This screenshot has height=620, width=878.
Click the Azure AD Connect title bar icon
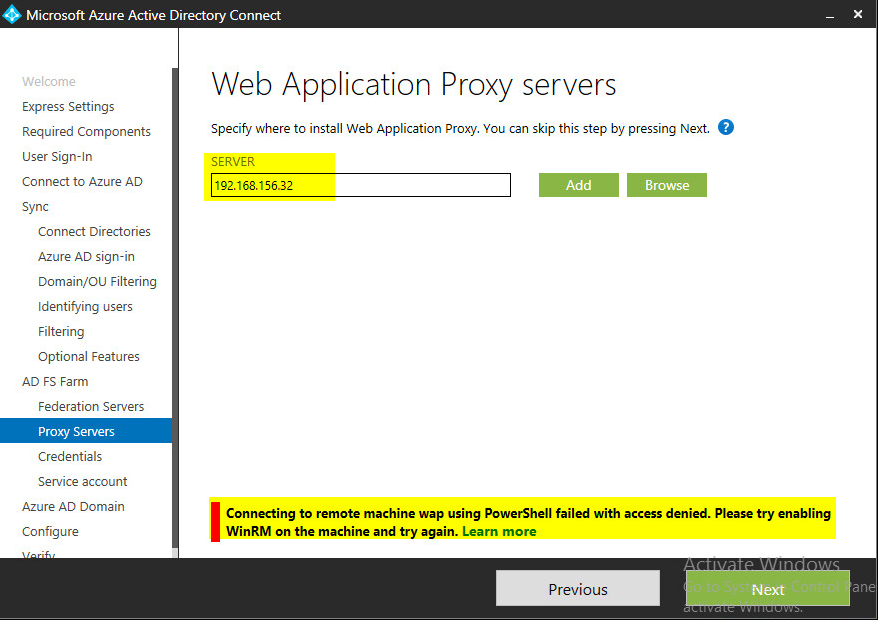pyautogui.click(x=12, y=15)
